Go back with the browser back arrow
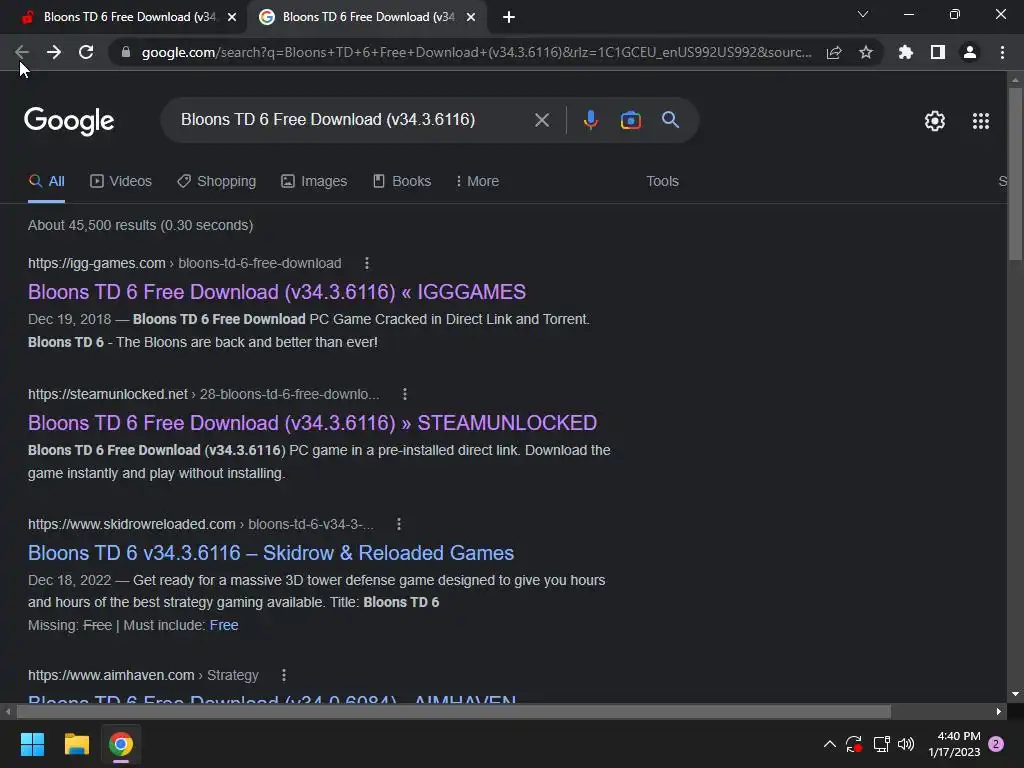Screen dimensions: 1024x768 (x=22, y=52)
